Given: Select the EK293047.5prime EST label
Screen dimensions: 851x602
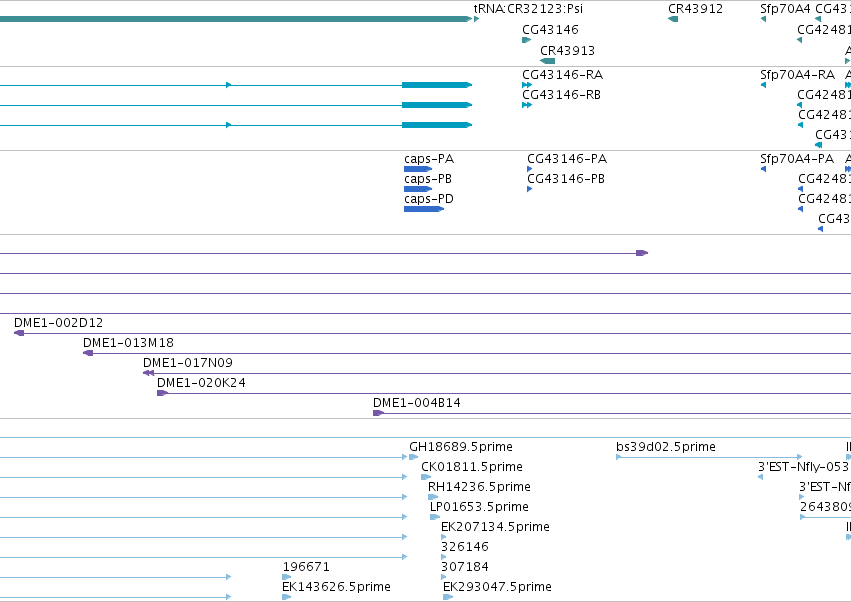Looking at the screenshot, I should [x=497, y=587].
